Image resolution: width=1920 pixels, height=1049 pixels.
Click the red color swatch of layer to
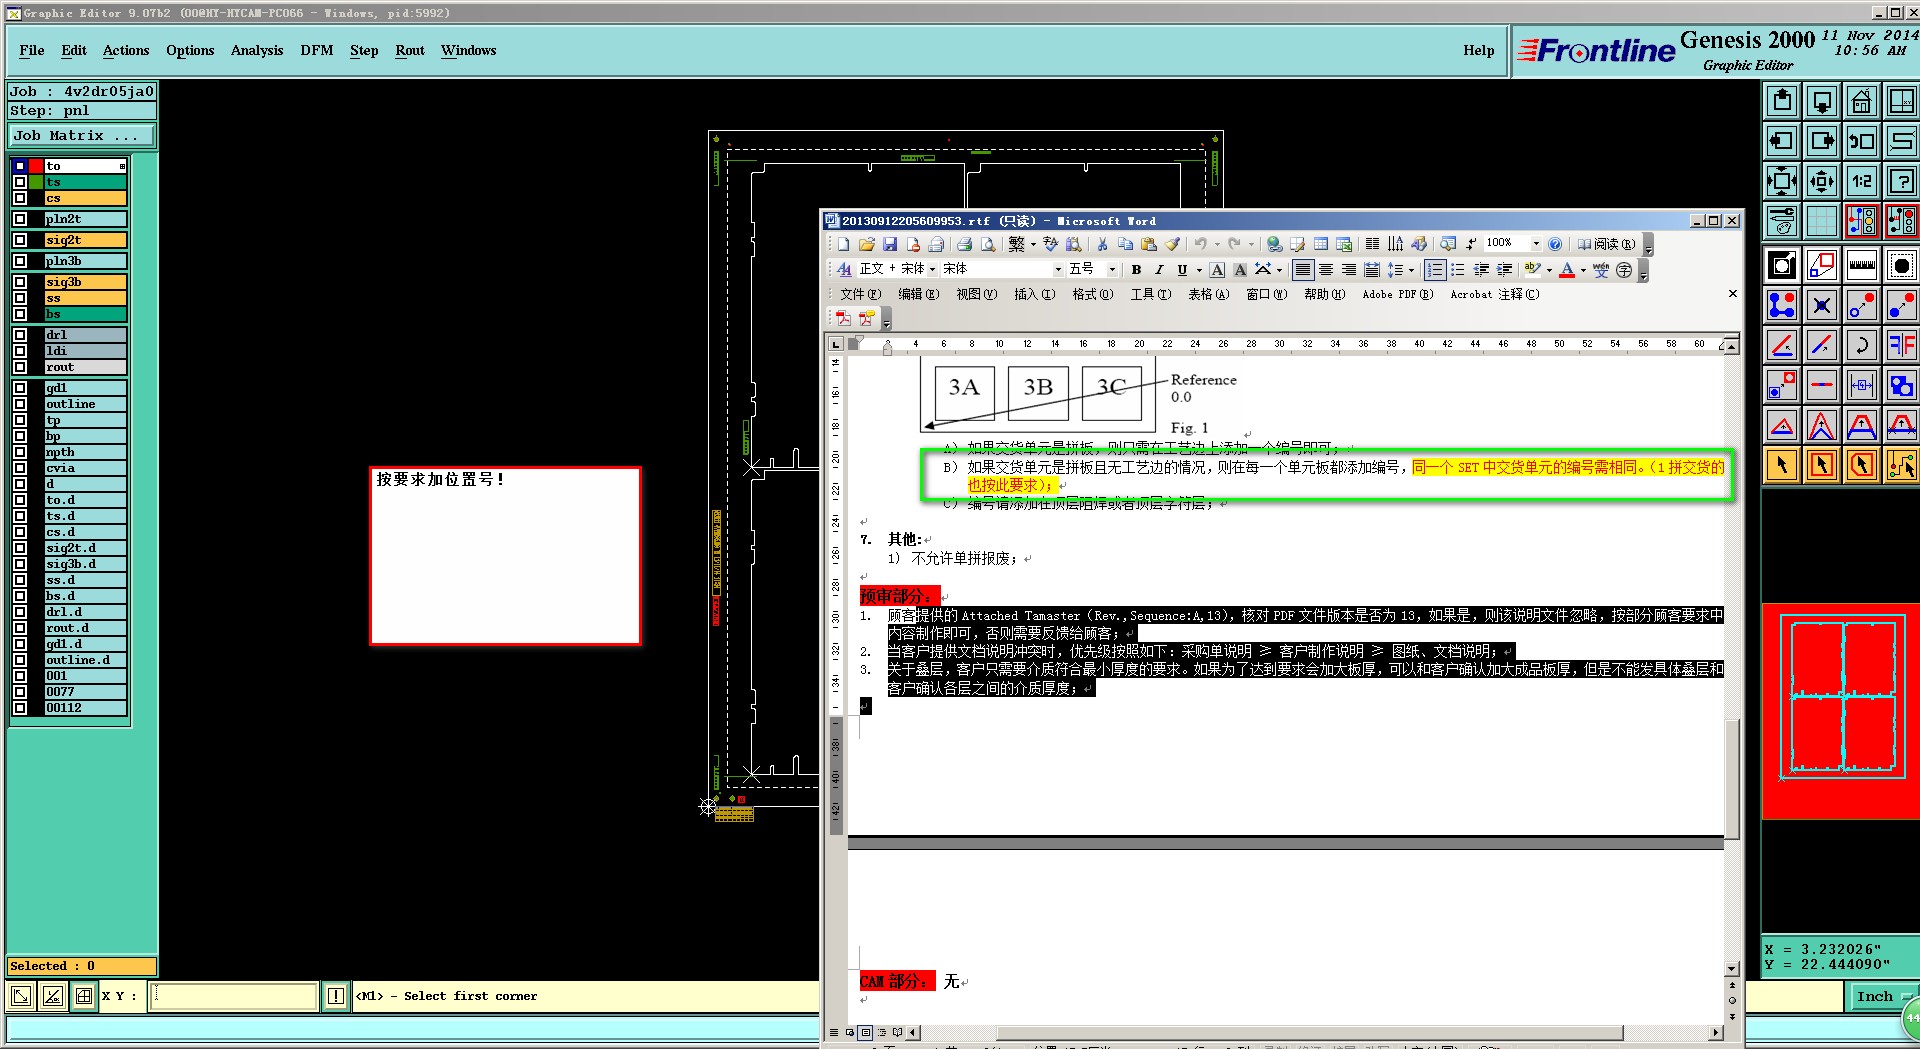36,166
